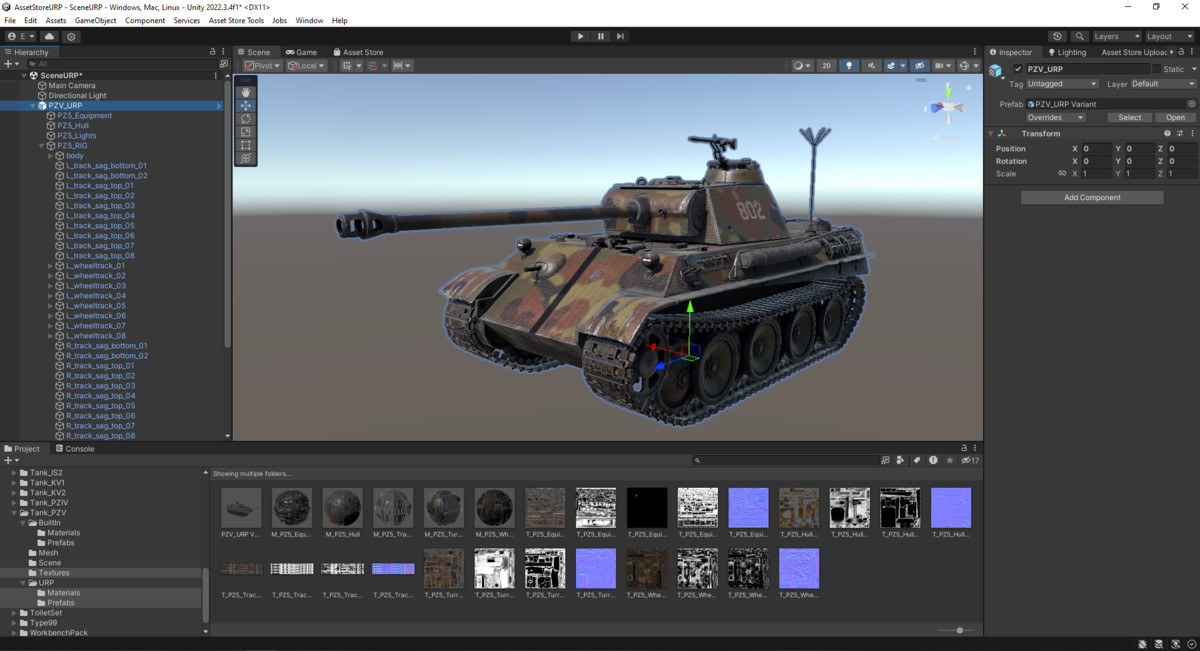Switch to the Game tab
Image resolution: width=1200 pixels, height=651 pixels.
(x=301, y=51)
